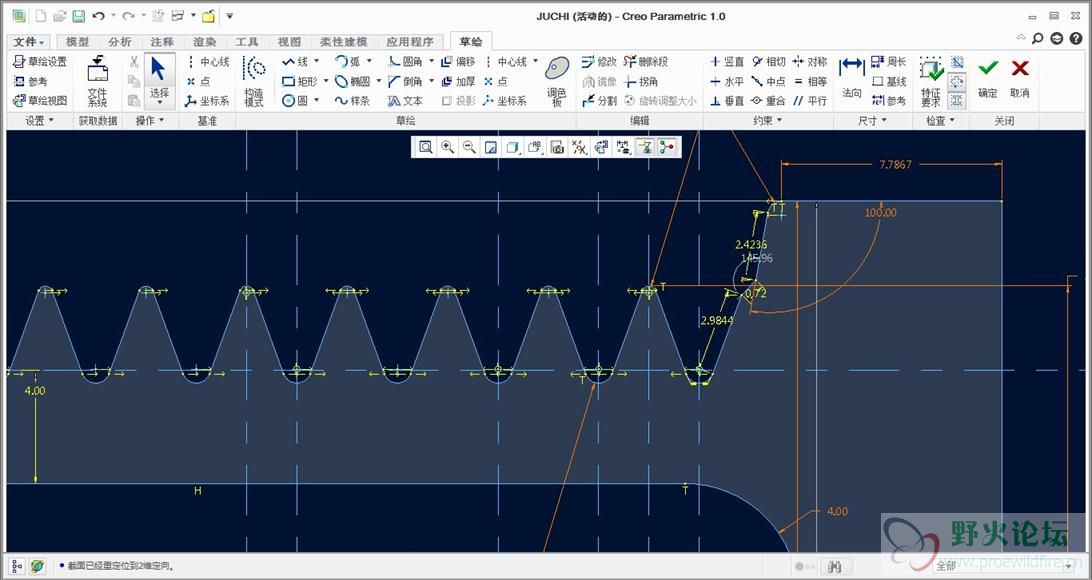This screenshot has height=580, width=1092.
Task: Open the 文件 menu
Action: click(x=29, y=42)
